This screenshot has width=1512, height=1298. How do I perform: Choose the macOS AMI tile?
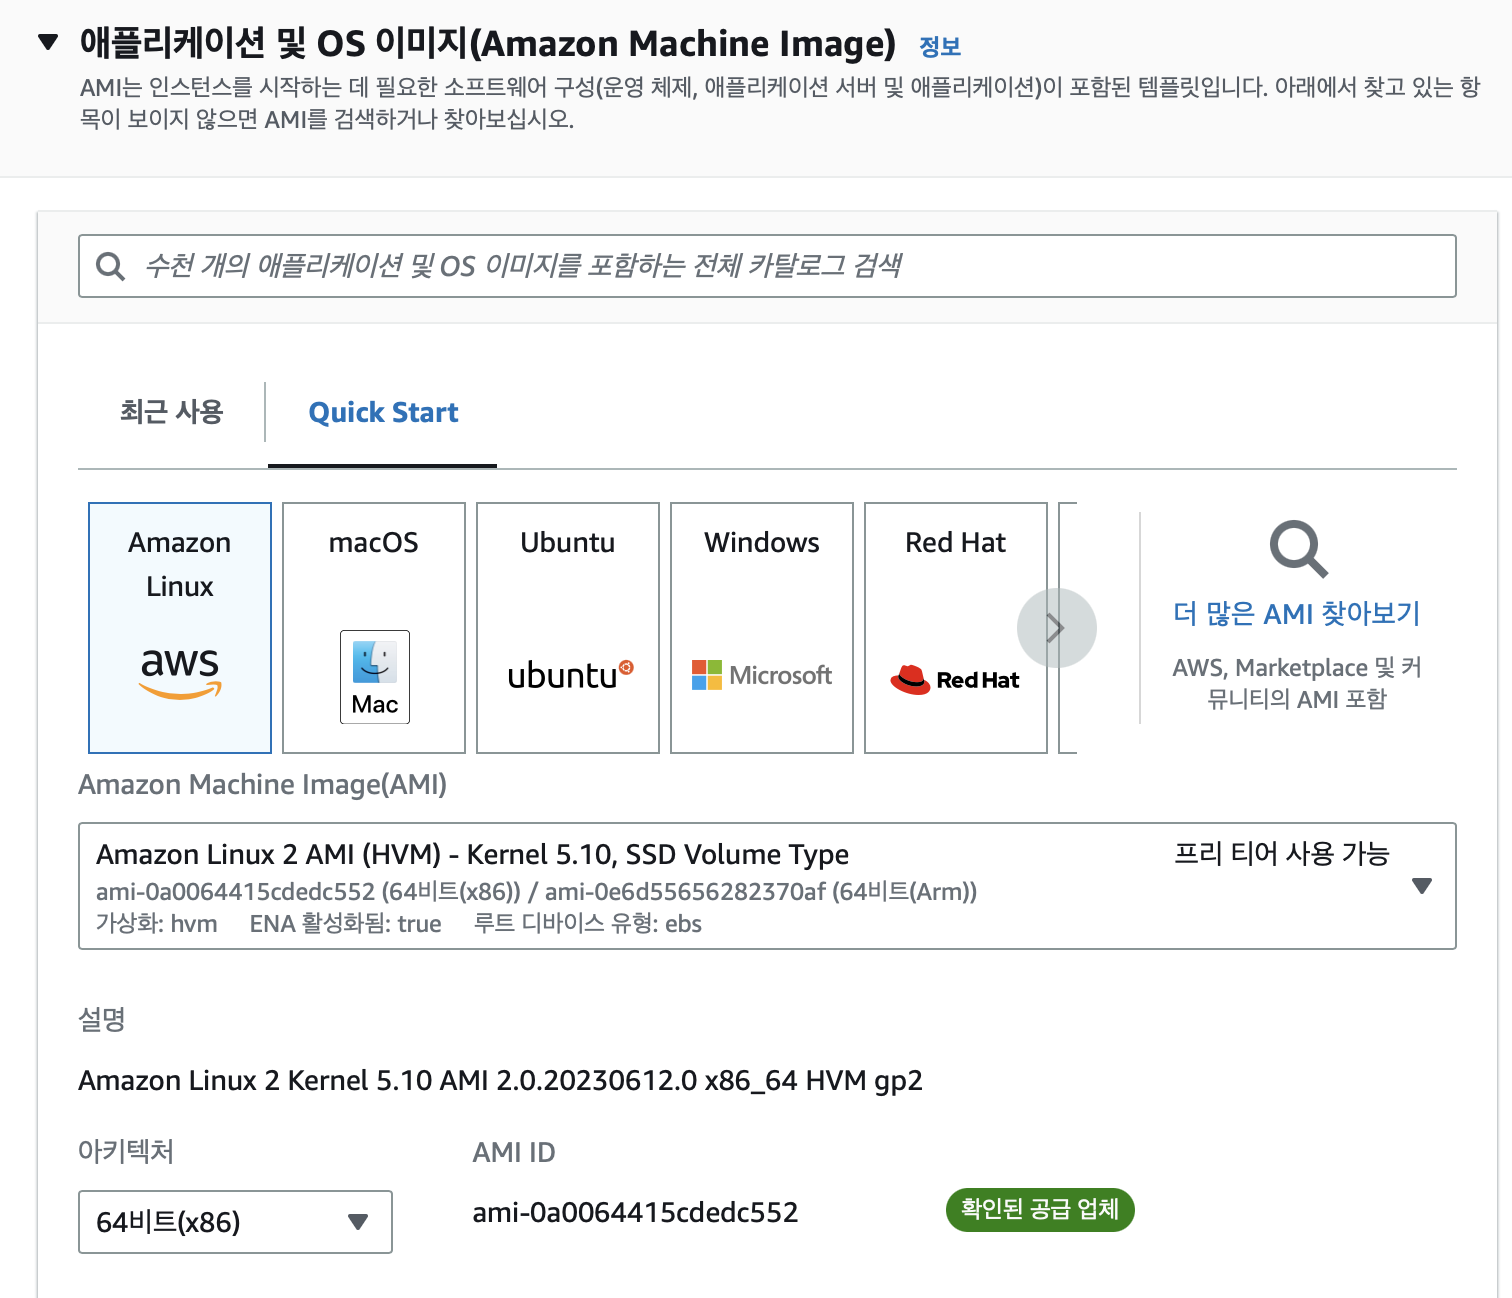point(374,628)
